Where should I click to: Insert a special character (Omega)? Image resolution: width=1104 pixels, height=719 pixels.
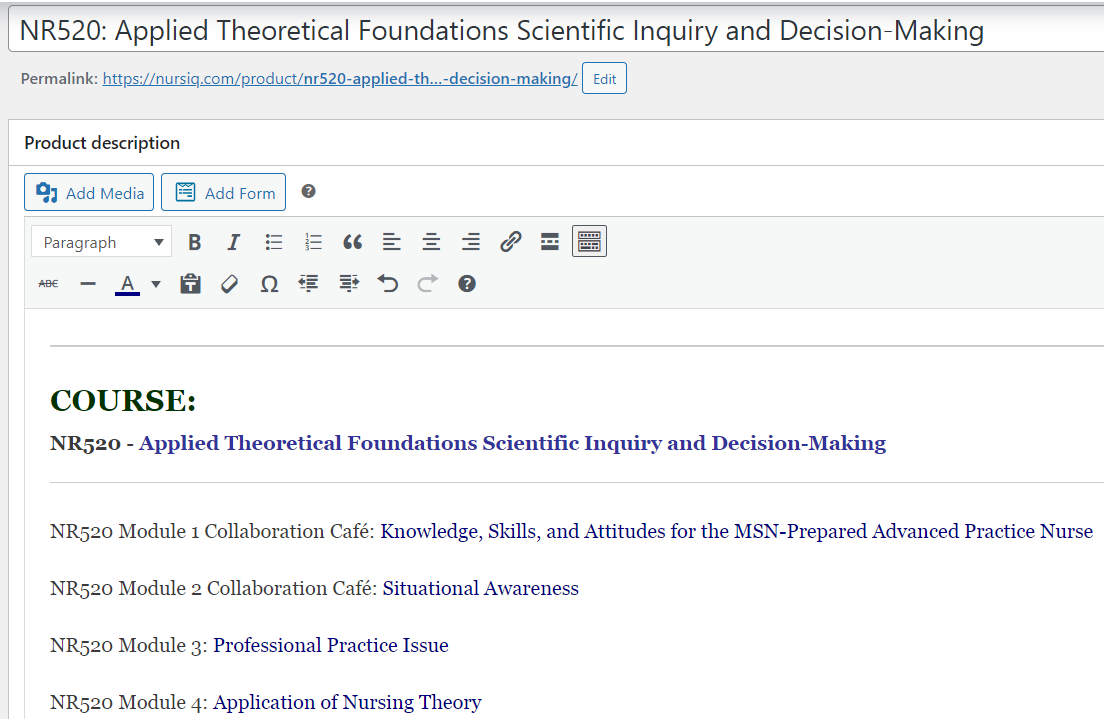[x=269, y=284]
